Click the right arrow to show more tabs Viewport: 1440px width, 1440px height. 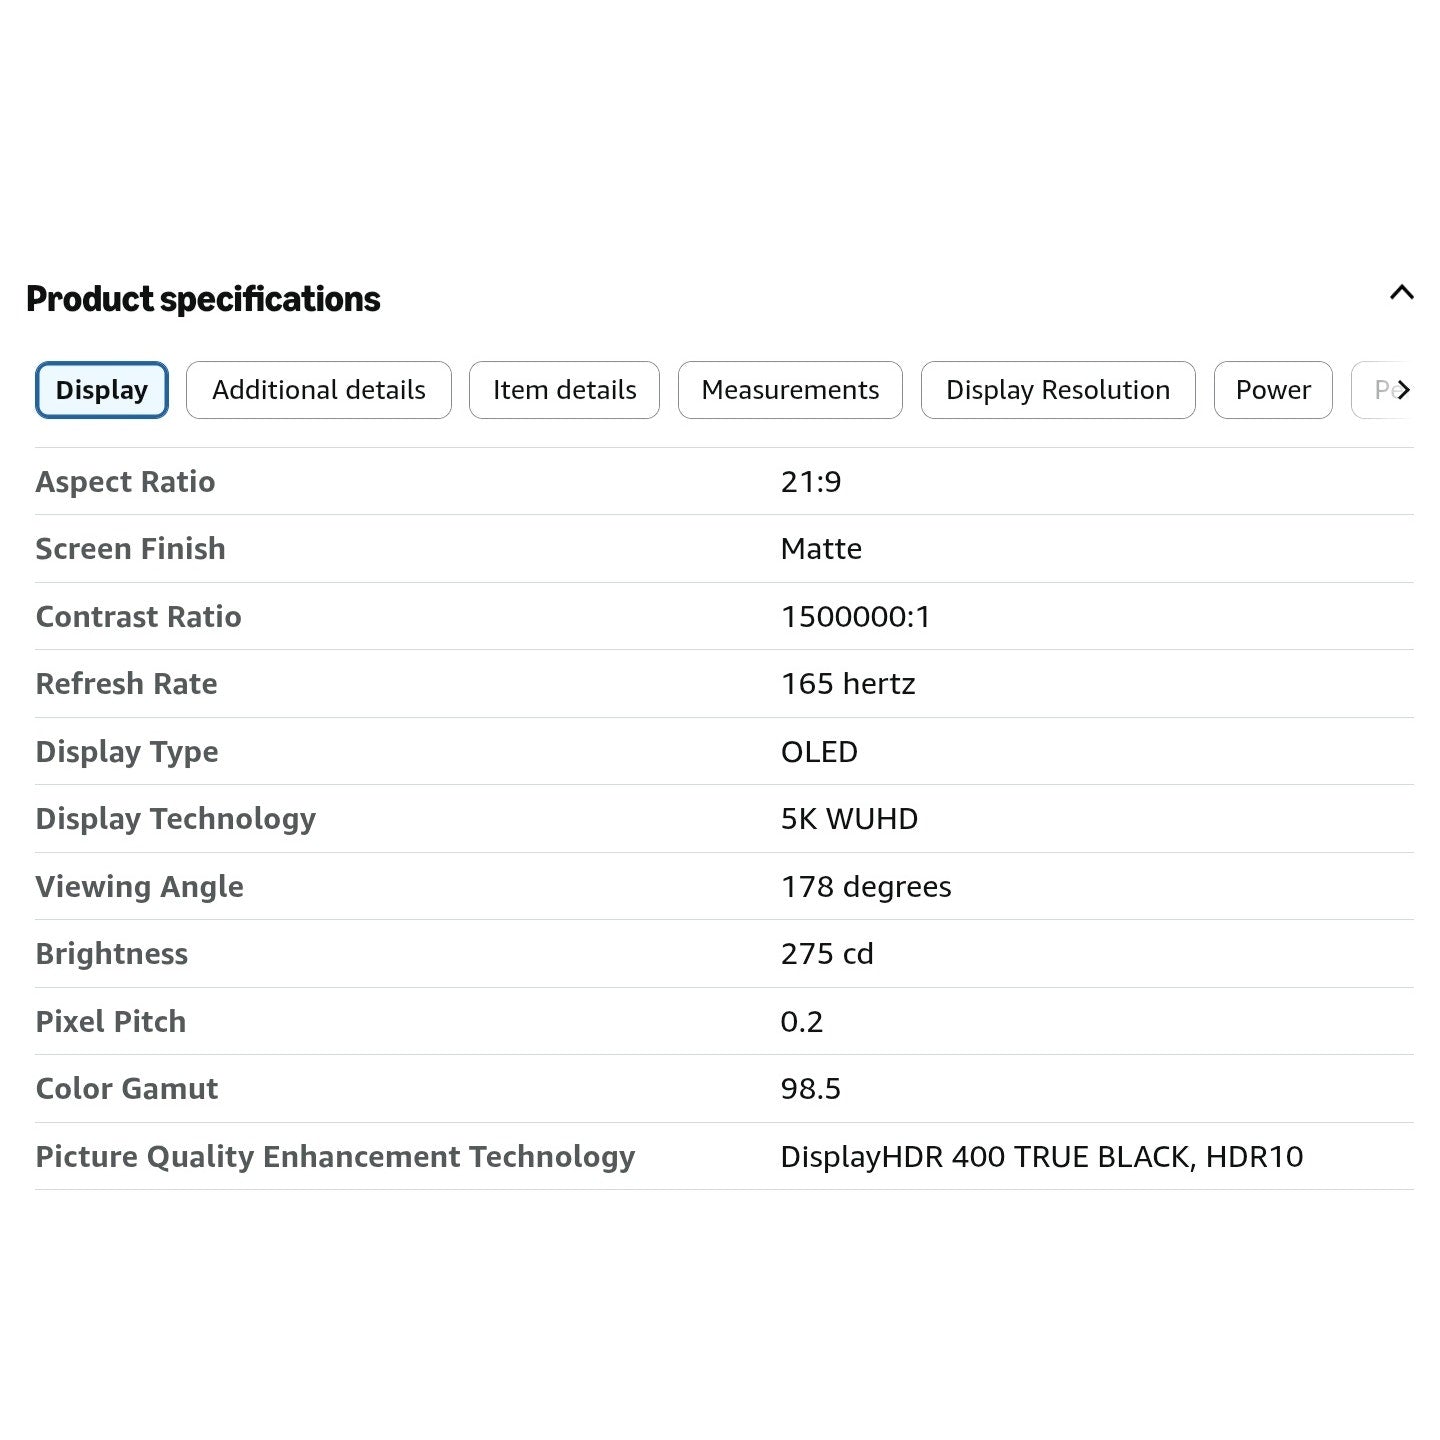click(x=1403, y=390)
